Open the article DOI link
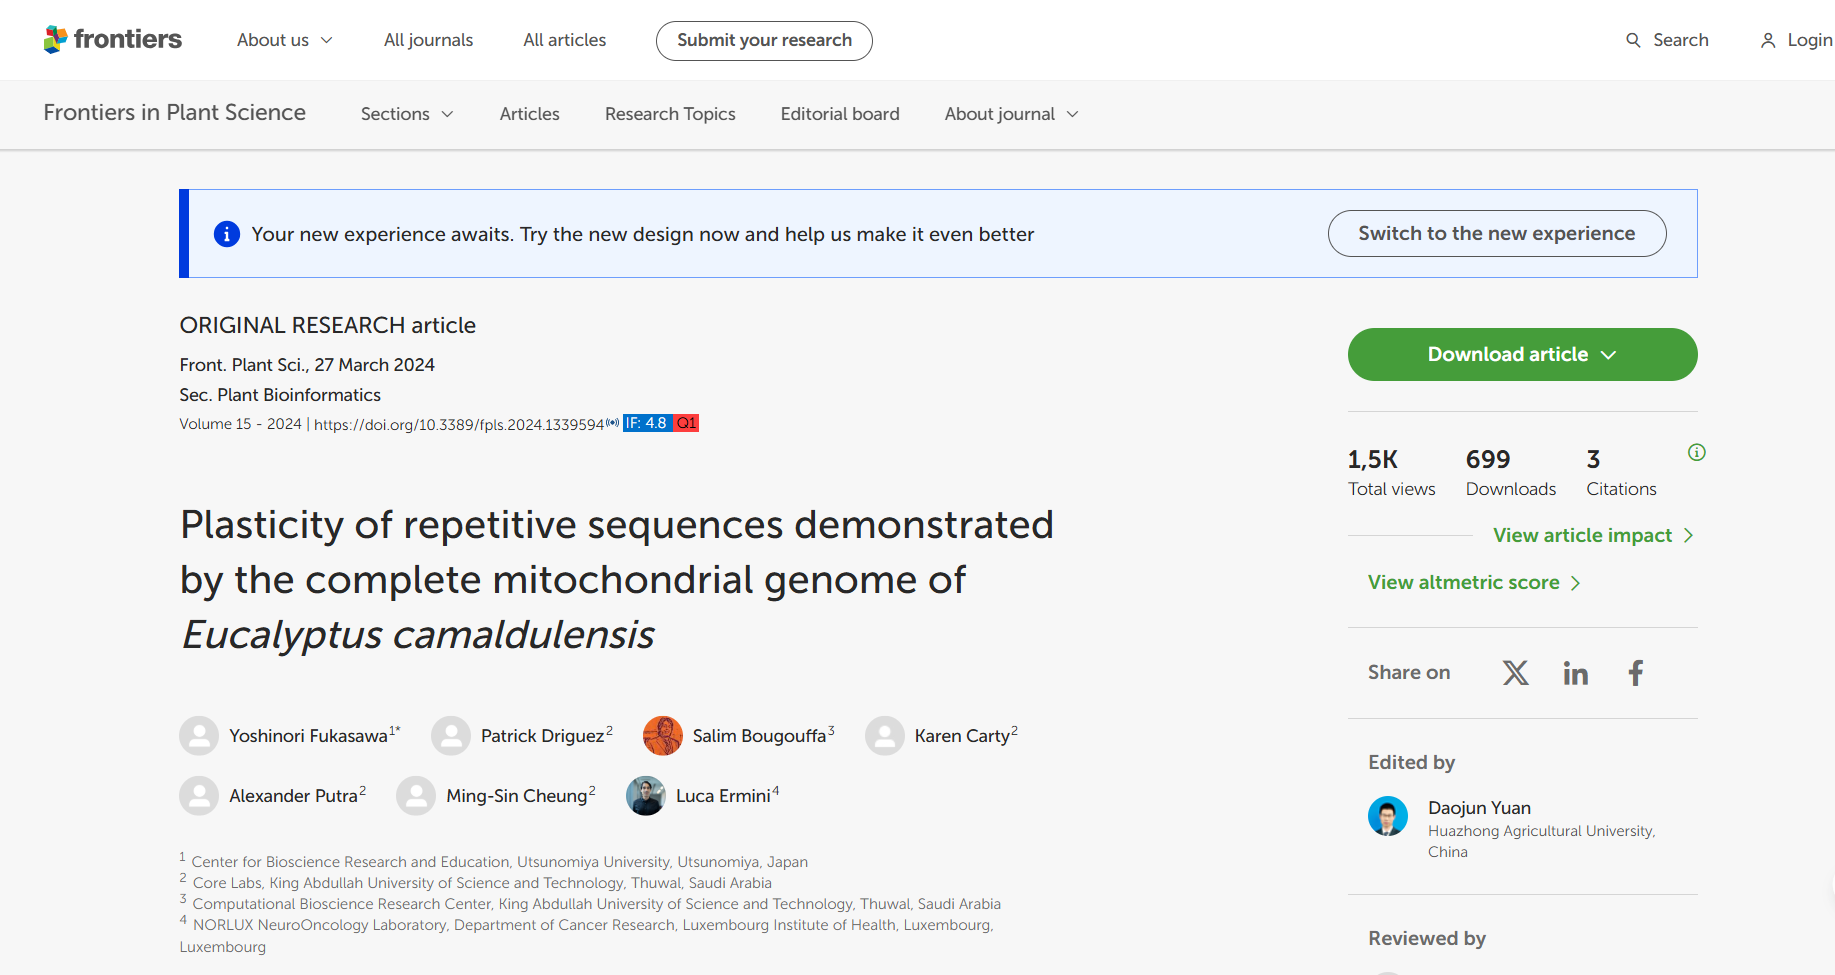The image size is (1835, 975). [x=459, y=424]
